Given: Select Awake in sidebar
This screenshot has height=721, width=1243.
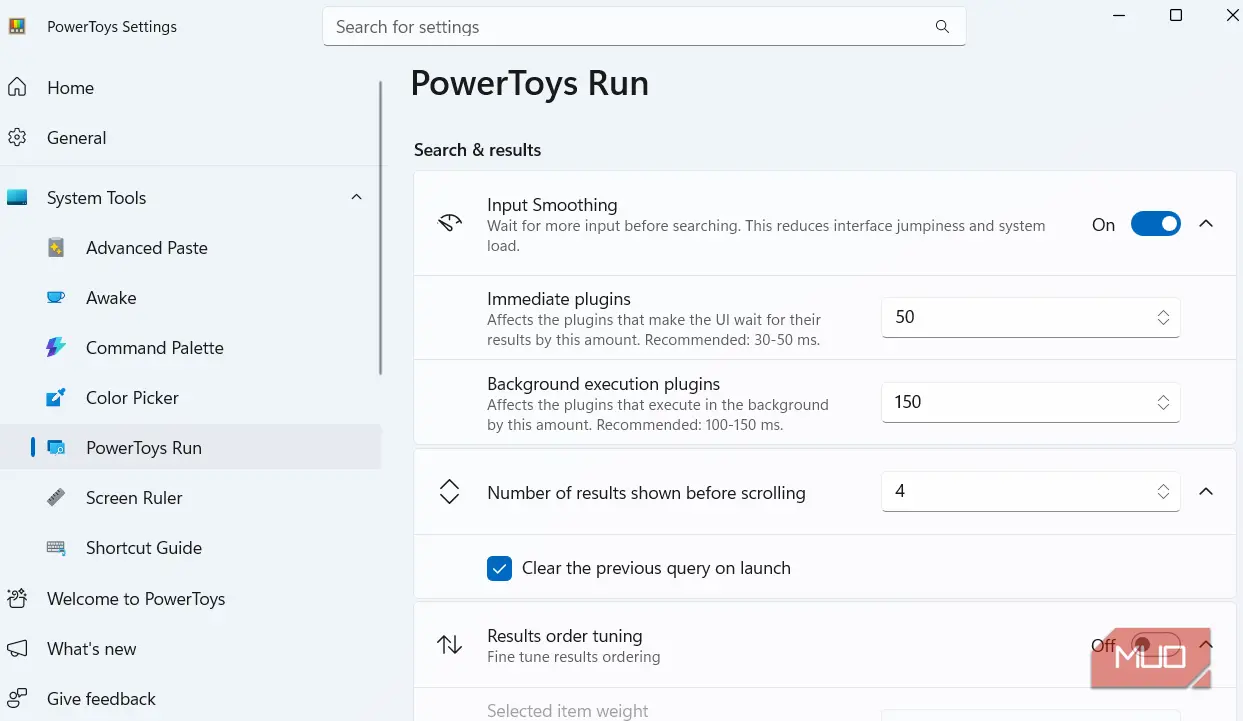Looking at the screenshot, I should [x=190, y=298].
